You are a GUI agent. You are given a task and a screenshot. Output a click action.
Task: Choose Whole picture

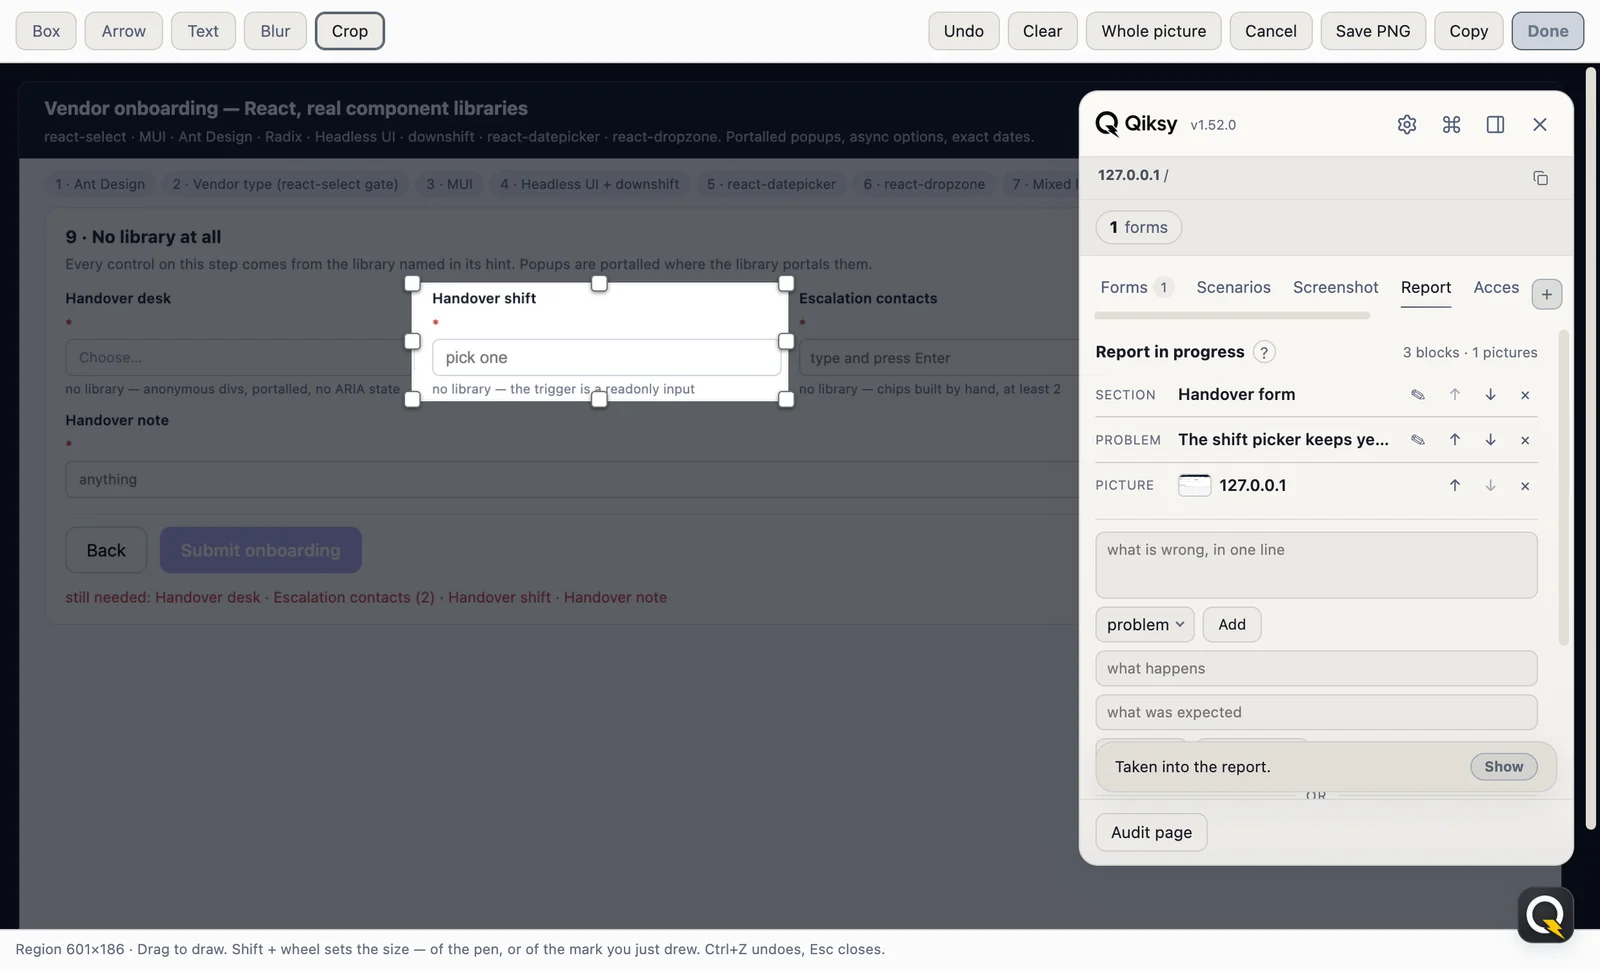[1153, 31]
